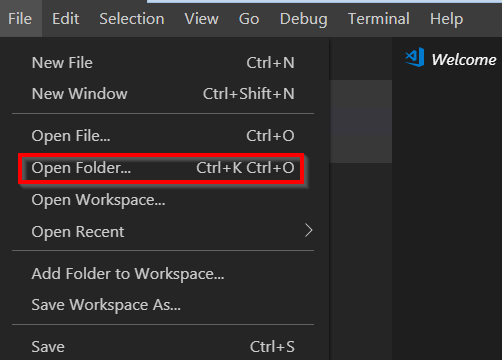Select the highlighted Open Folder... entry
The width and height of the screenshot is (502, 360).
163,168
